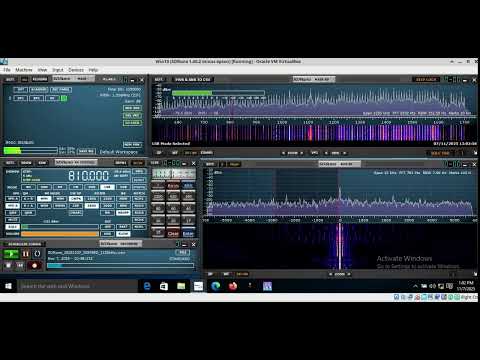Open the Windows Start menu
The image size is (480, 360).
click(8, 286)
